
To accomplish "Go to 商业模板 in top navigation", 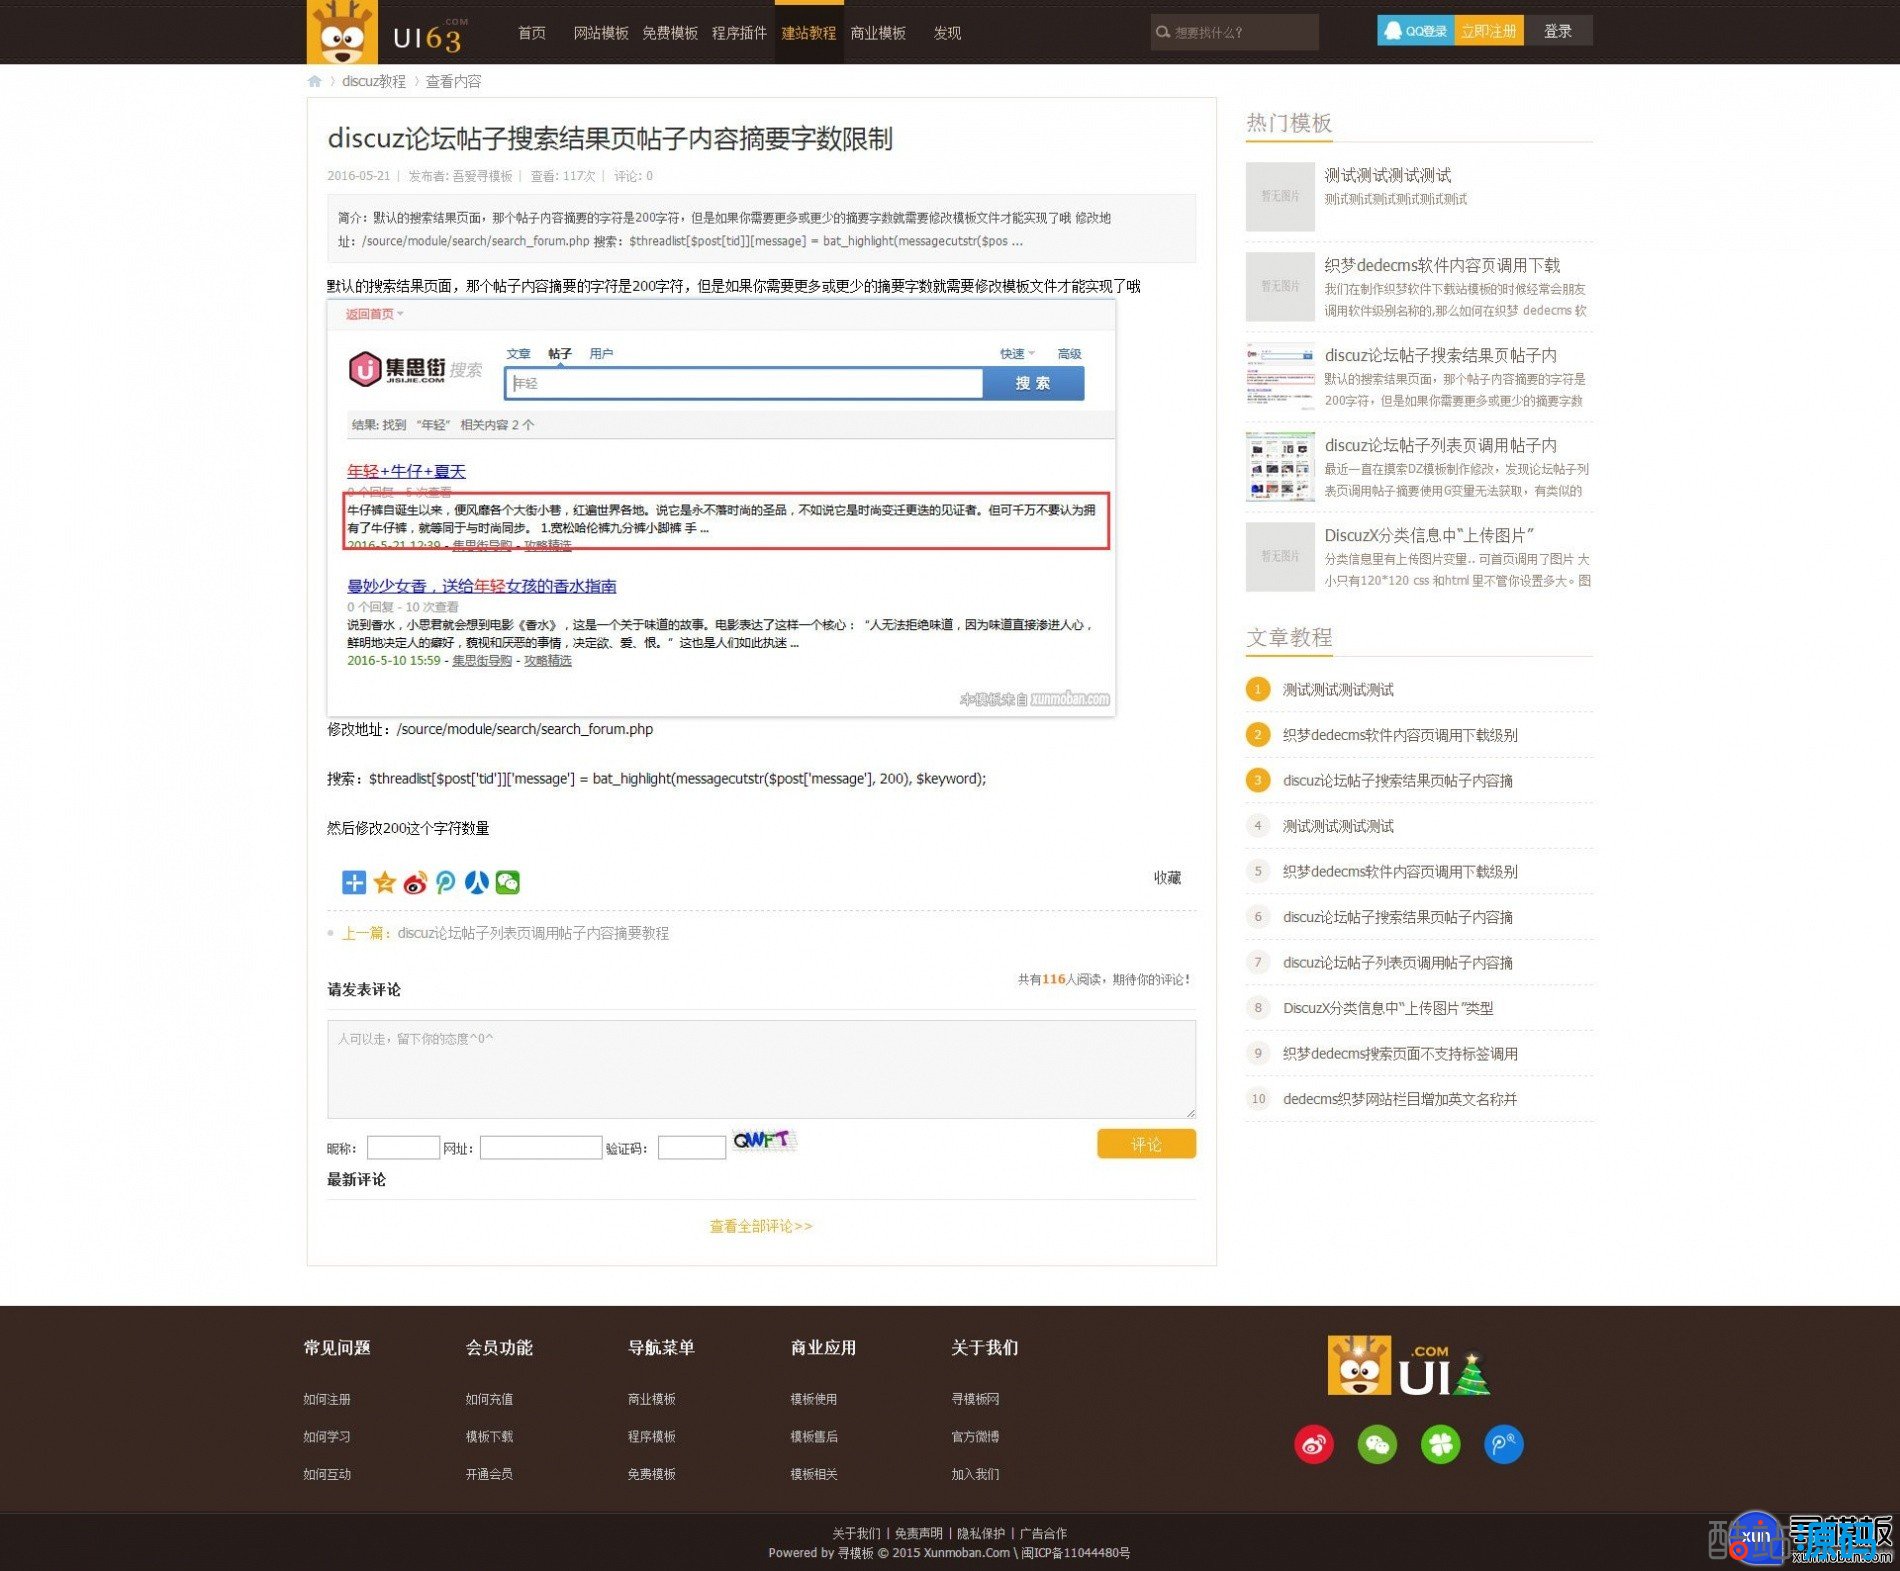I will pos(877,33).
